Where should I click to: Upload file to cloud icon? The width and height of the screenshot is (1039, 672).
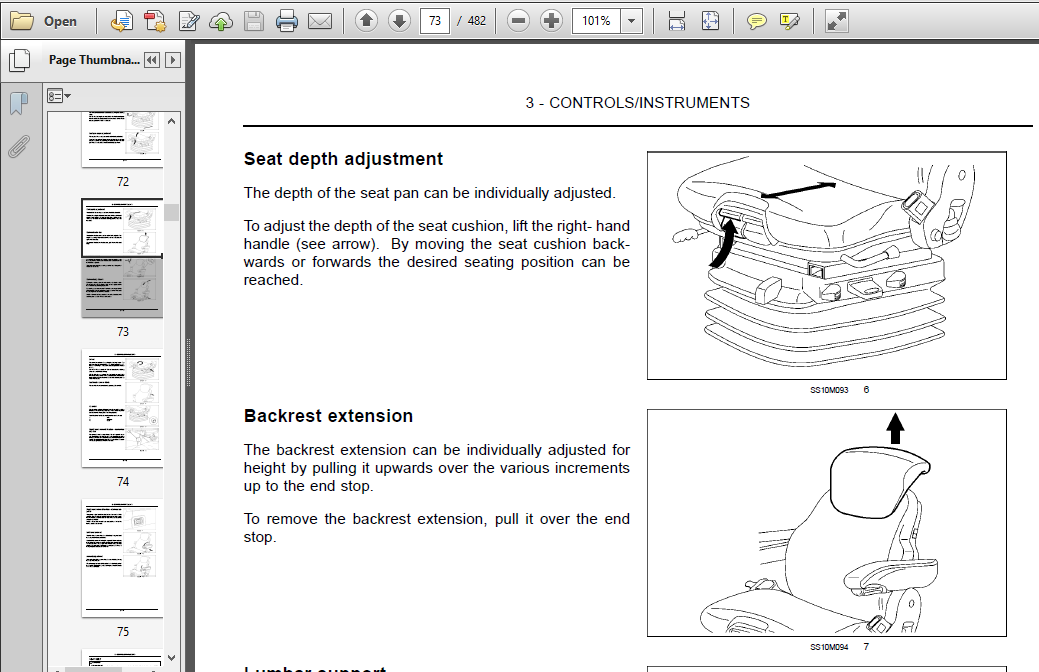[221, 21]
